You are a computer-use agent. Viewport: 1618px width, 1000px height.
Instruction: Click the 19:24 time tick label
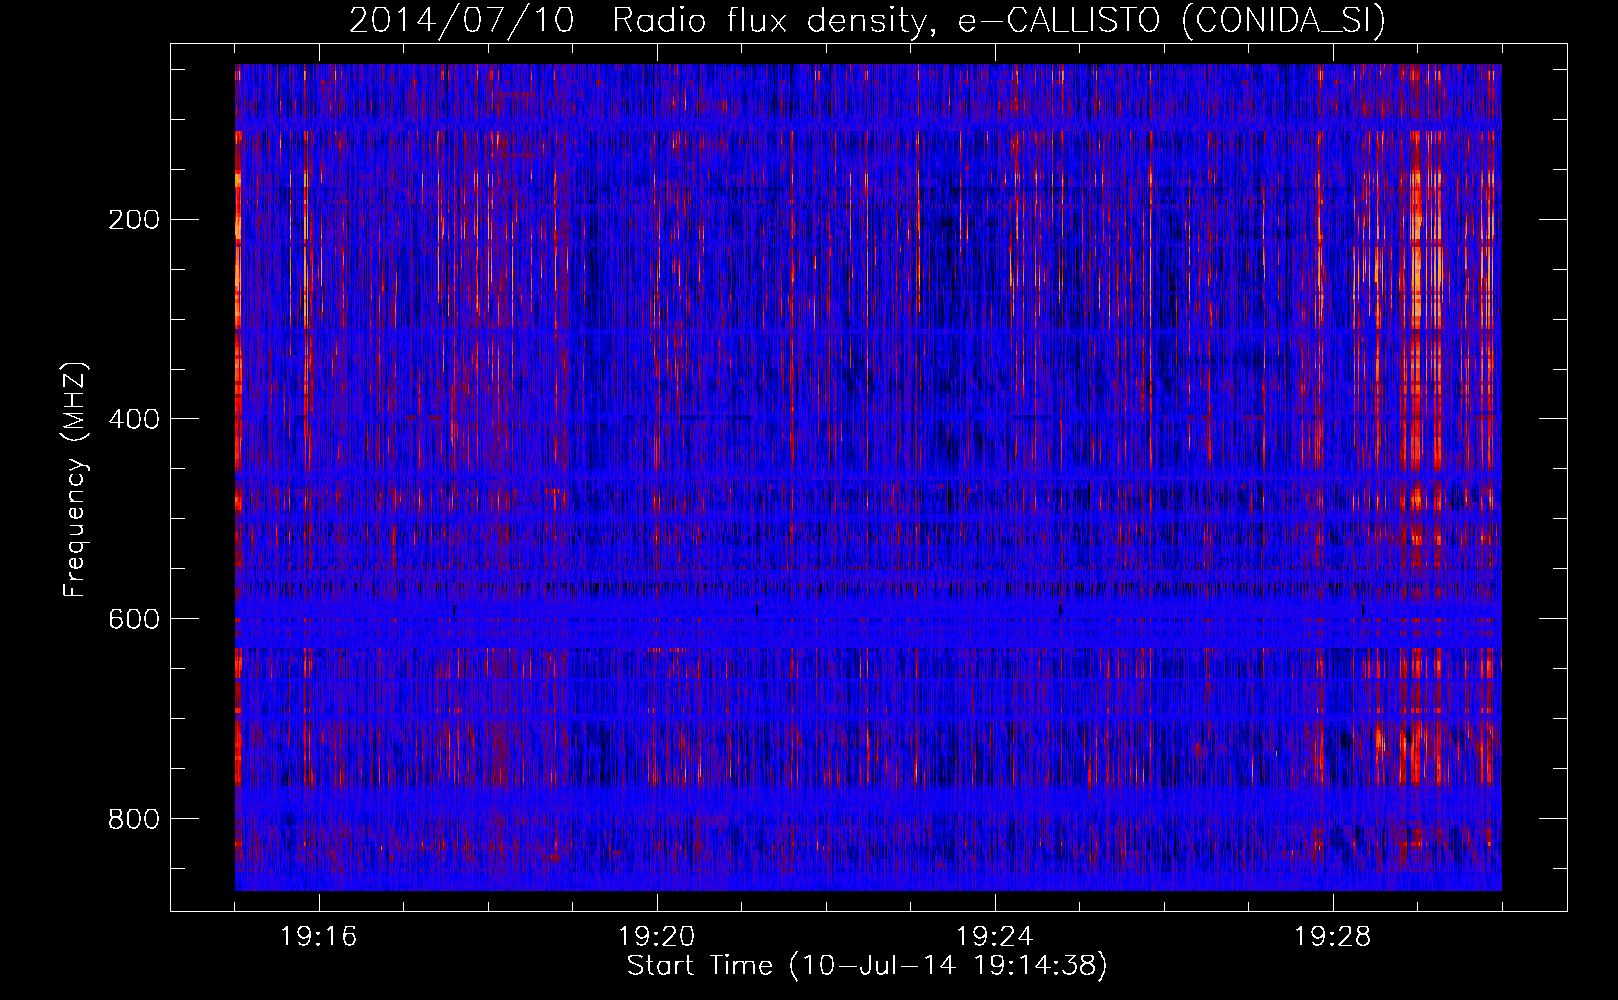(x=994, y=937)
